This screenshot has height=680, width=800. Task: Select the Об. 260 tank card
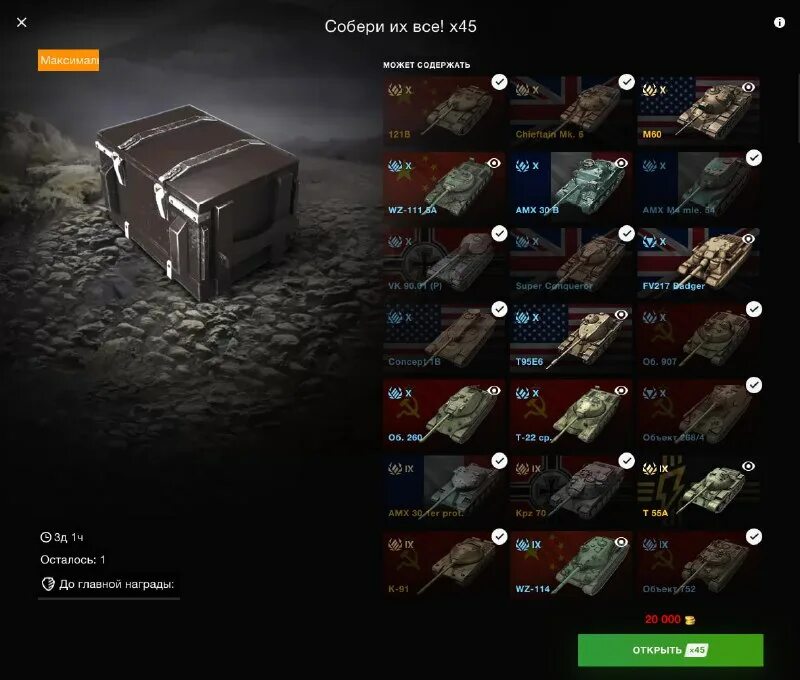(x=444, y=413)
